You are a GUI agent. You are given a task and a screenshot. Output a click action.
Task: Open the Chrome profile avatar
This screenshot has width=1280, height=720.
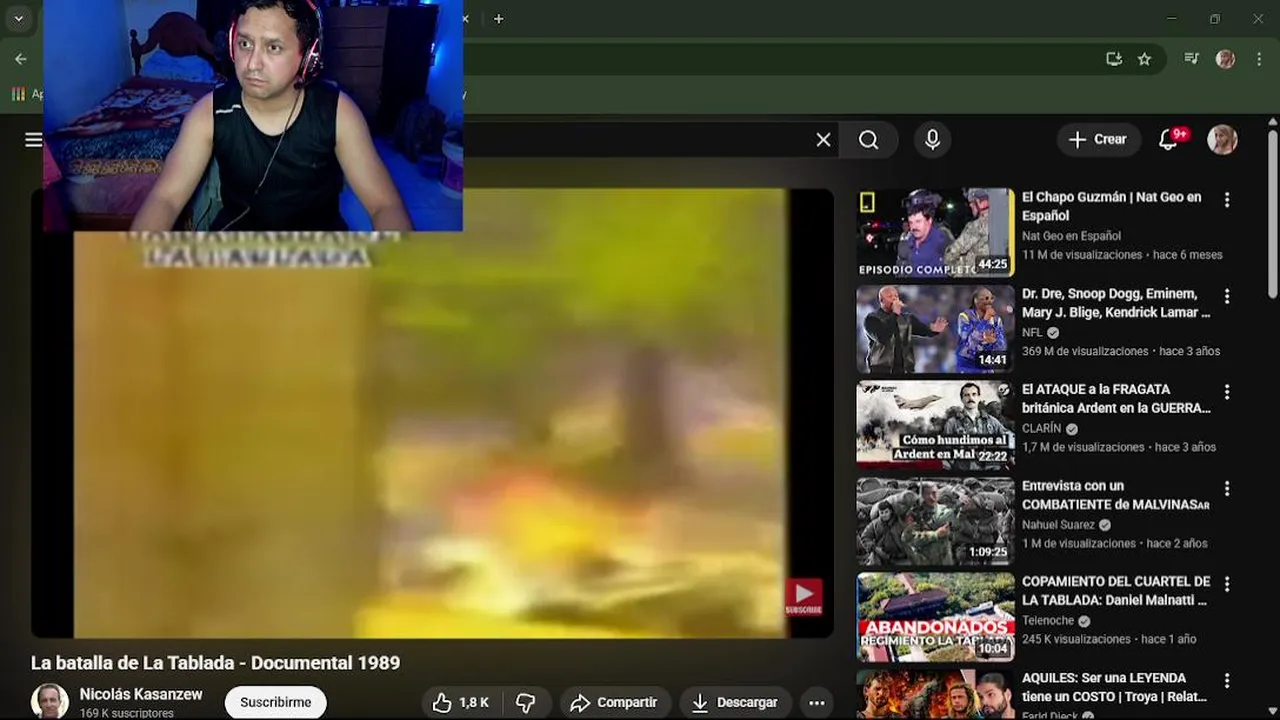(x=1225, y=59)
